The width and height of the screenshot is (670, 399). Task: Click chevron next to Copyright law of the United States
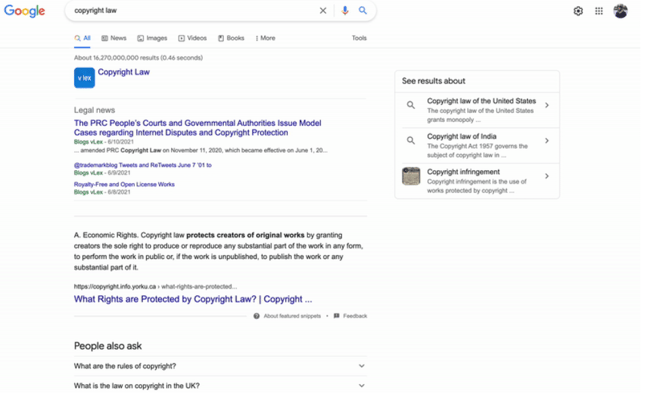point(547,105)
